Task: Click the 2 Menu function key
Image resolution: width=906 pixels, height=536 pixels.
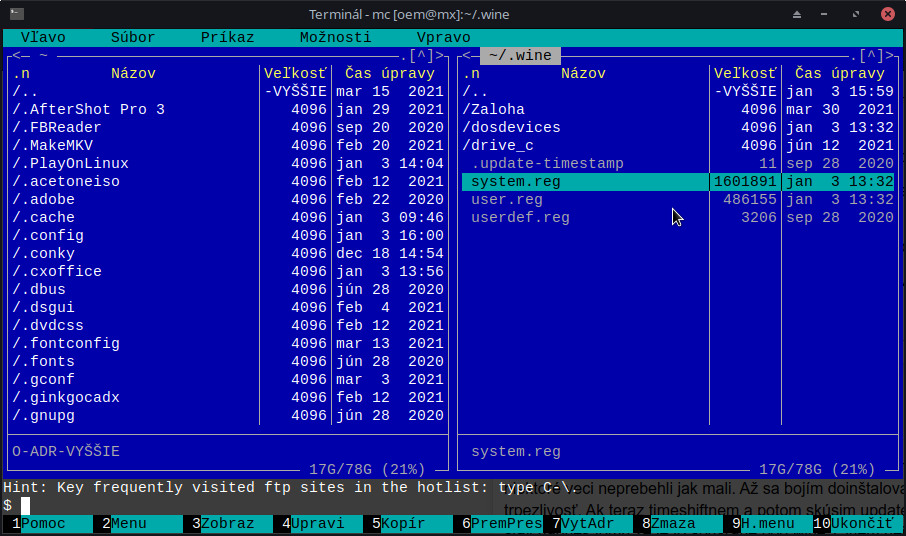Action: 138,524
